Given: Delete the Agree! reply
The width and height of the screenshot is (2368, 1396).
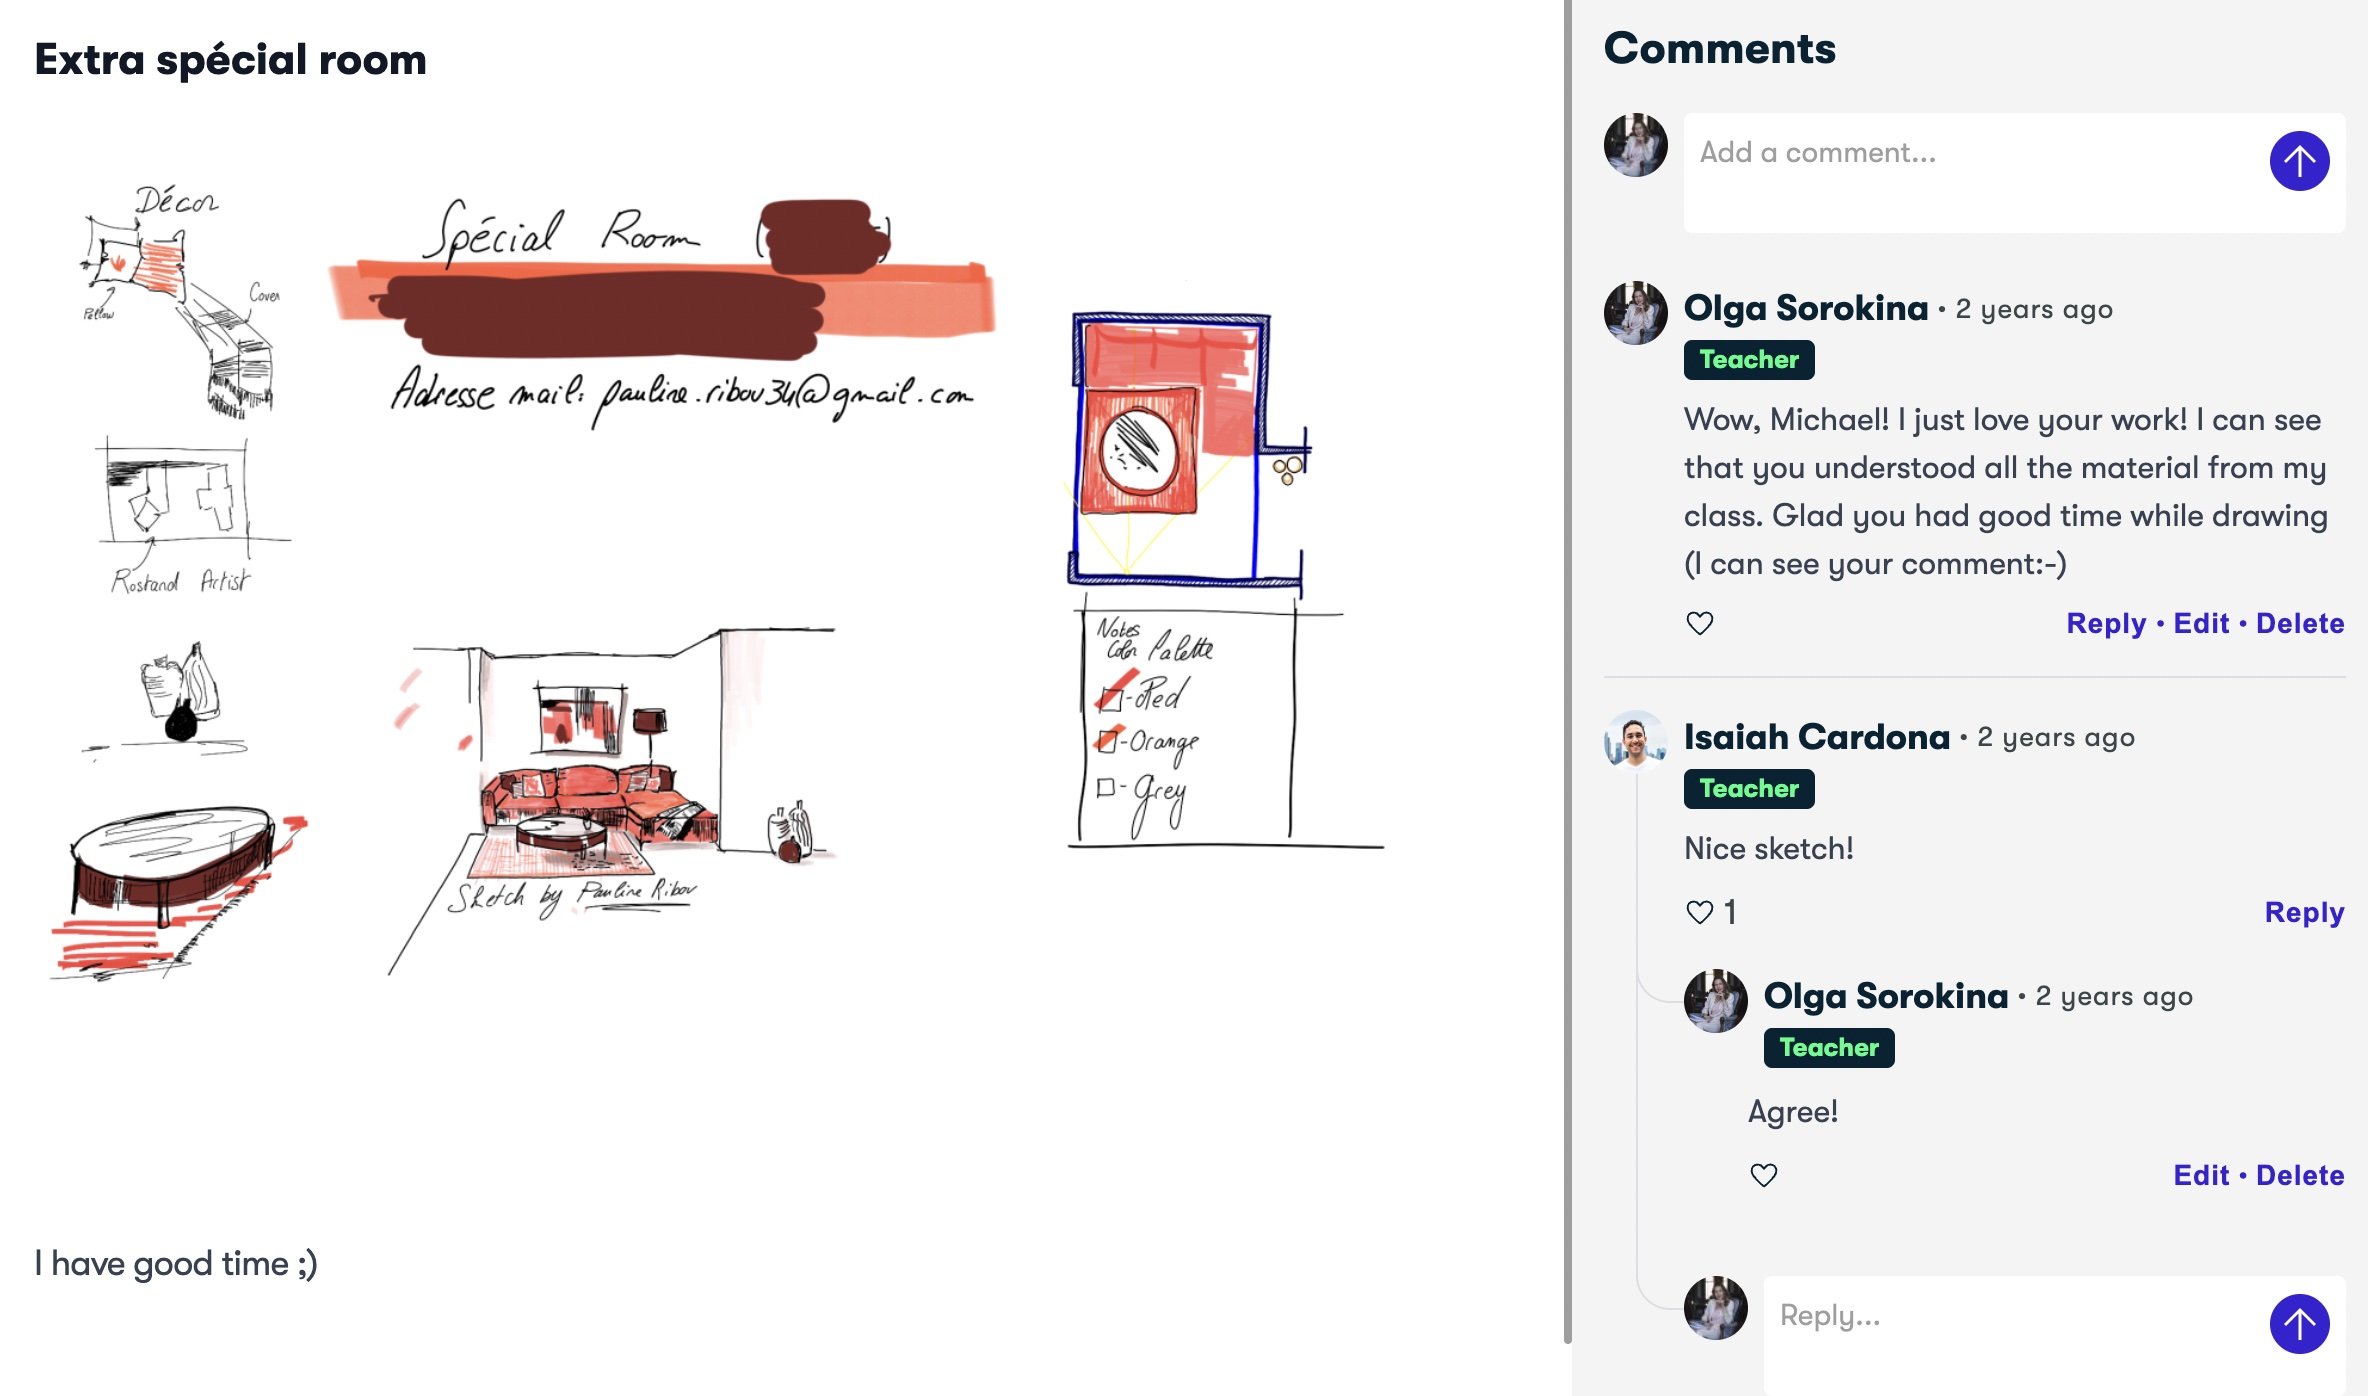Looking at the screenshot, I should coord(2300,1175).
